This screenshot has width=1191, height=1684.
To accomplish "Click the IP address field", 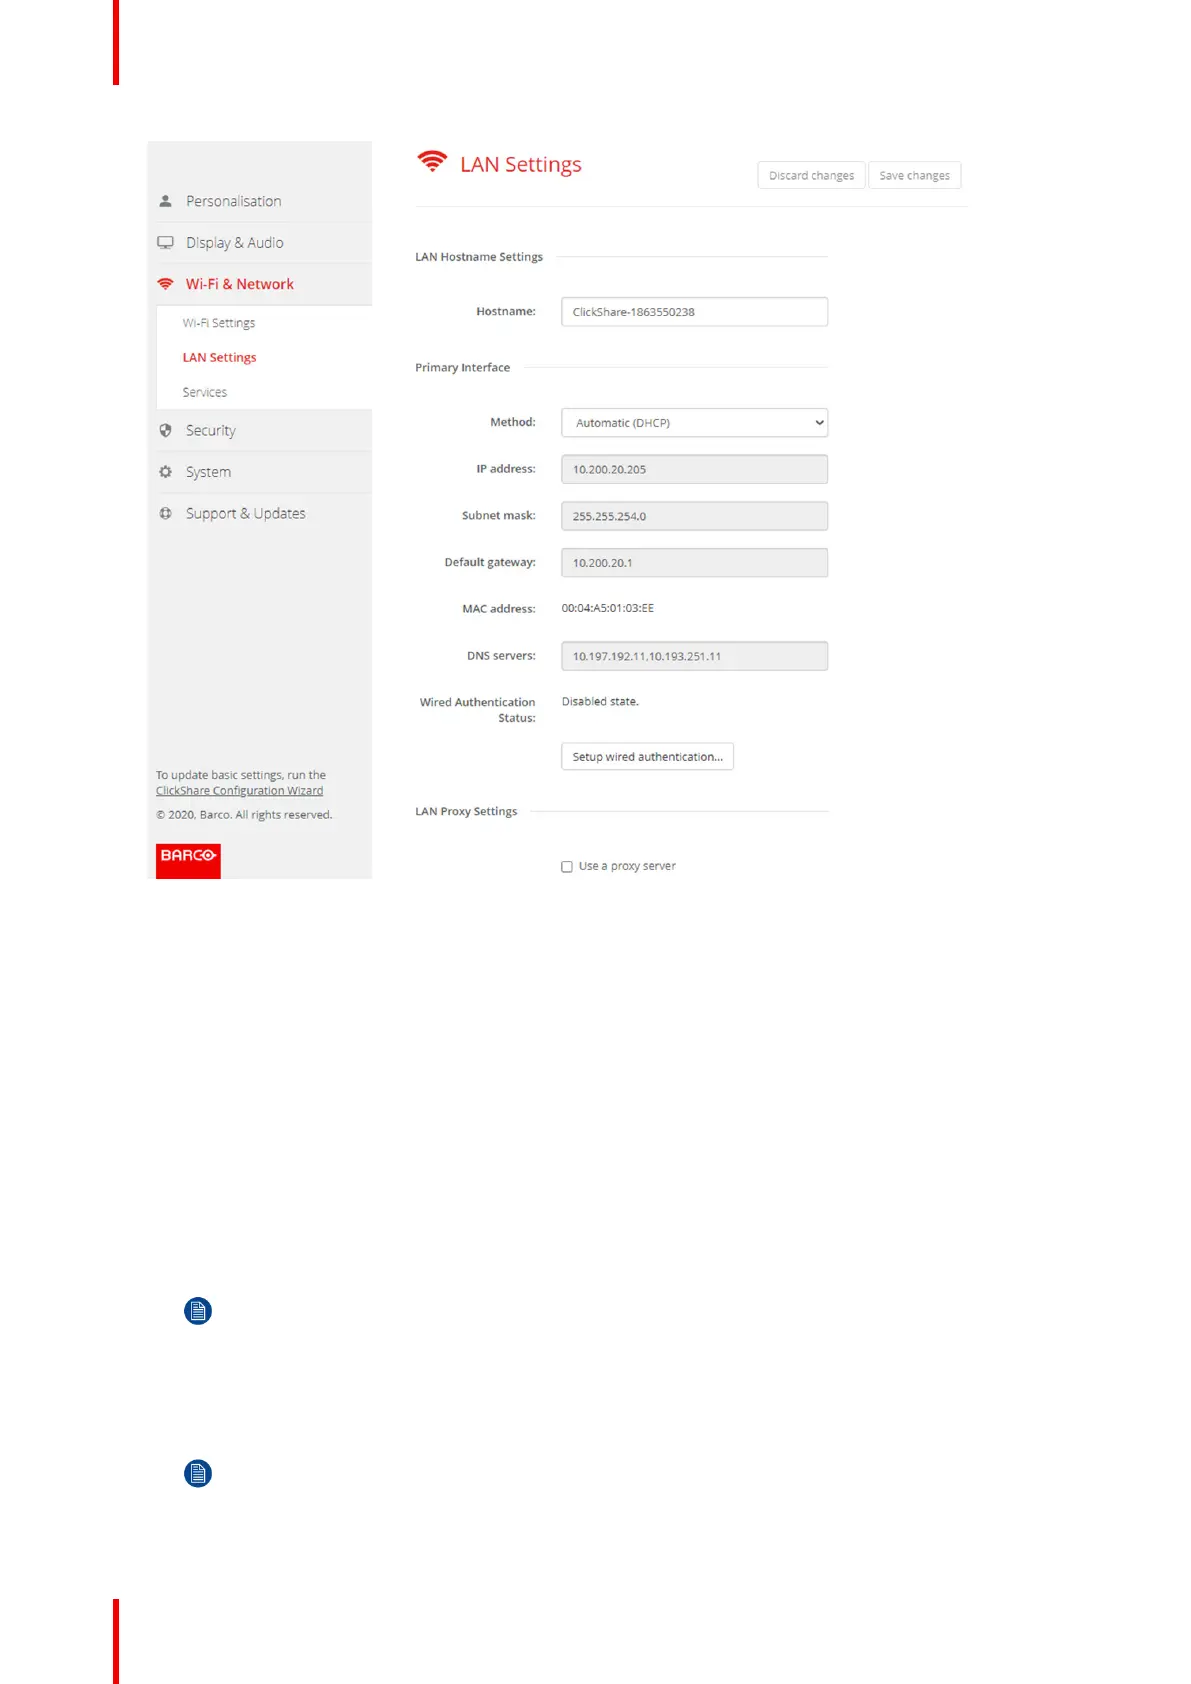I will (x=694, y=469).
